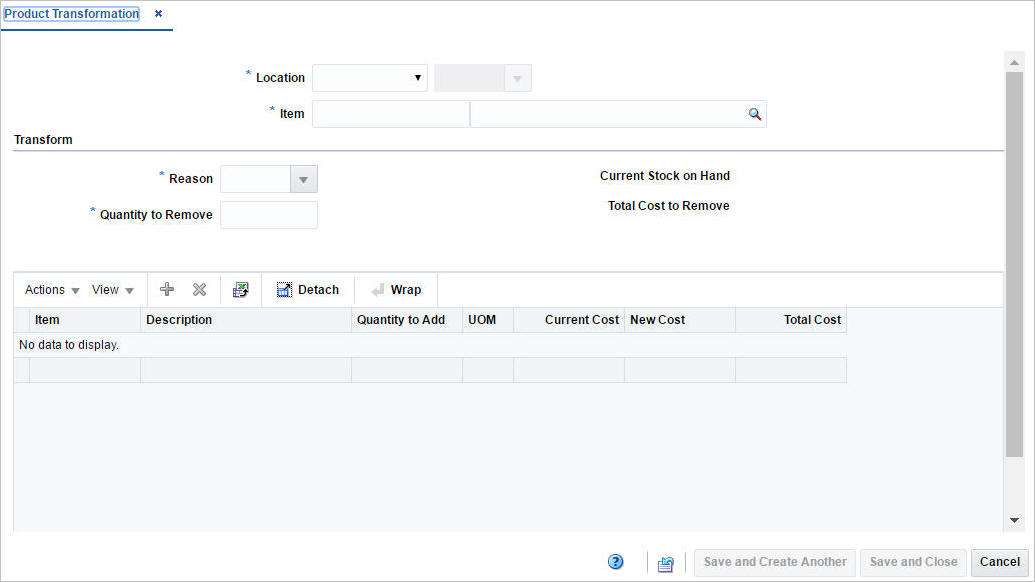Open the Reason dropdown arrow

304,178
